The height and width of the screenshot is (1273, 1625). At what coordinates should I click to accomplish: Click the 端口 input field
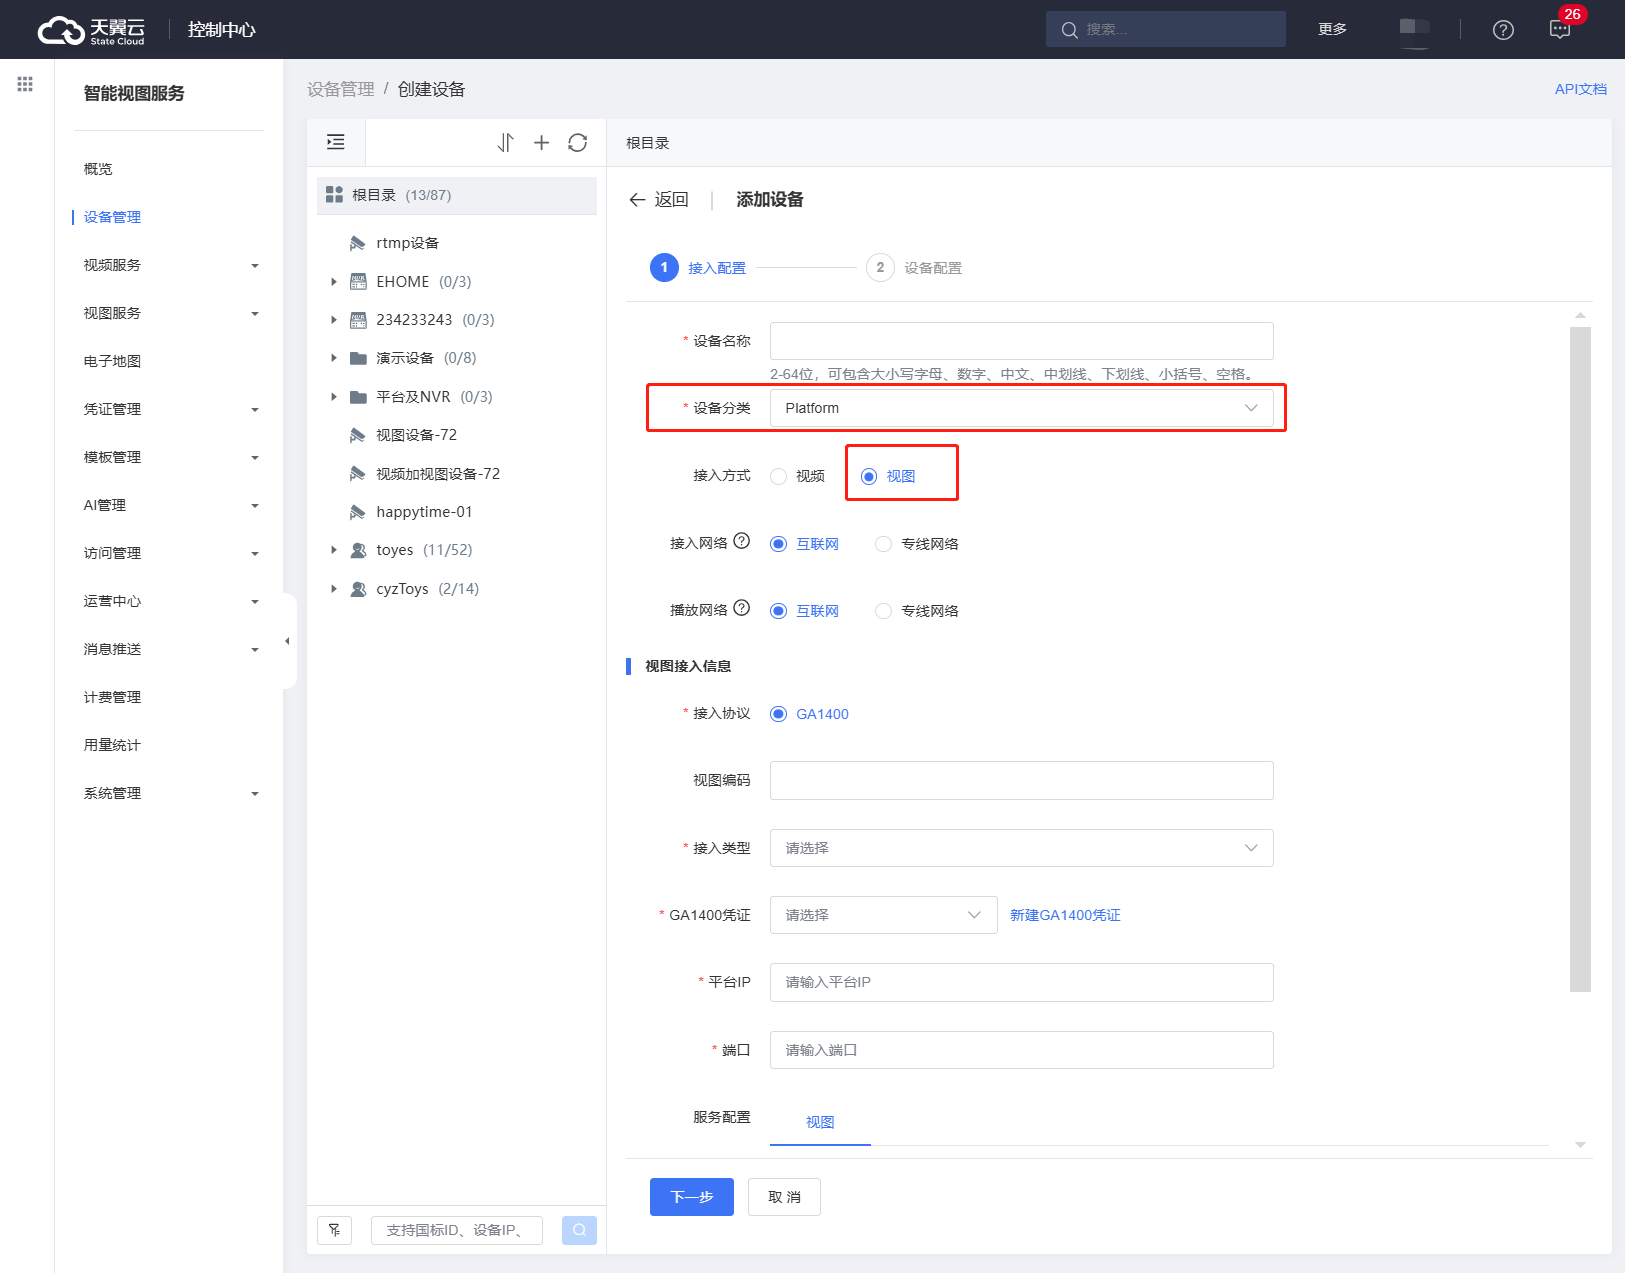point(1021,1050)
